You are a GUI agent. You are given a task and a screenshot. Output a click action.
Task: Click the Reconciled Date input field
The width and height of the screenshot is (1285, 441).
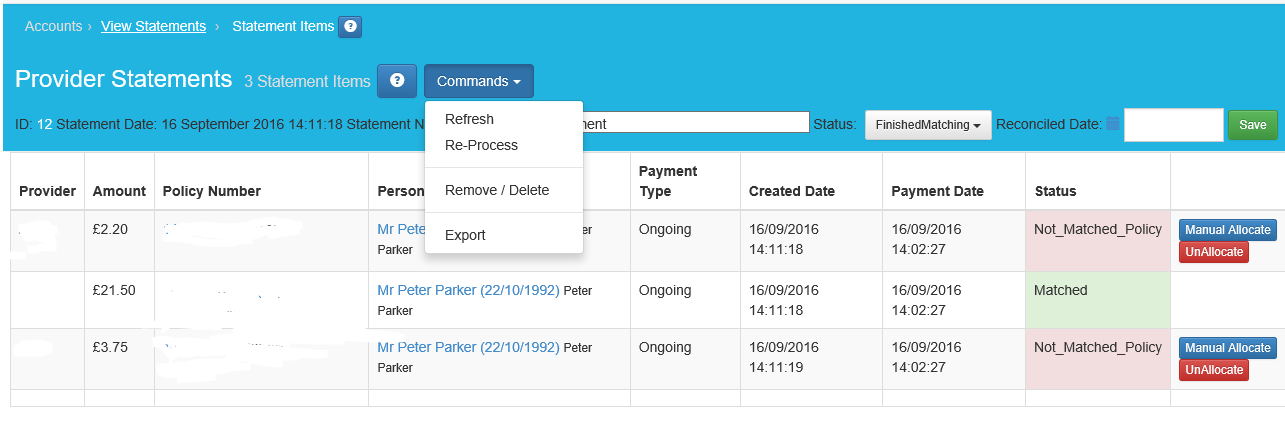pos(1173,125)
